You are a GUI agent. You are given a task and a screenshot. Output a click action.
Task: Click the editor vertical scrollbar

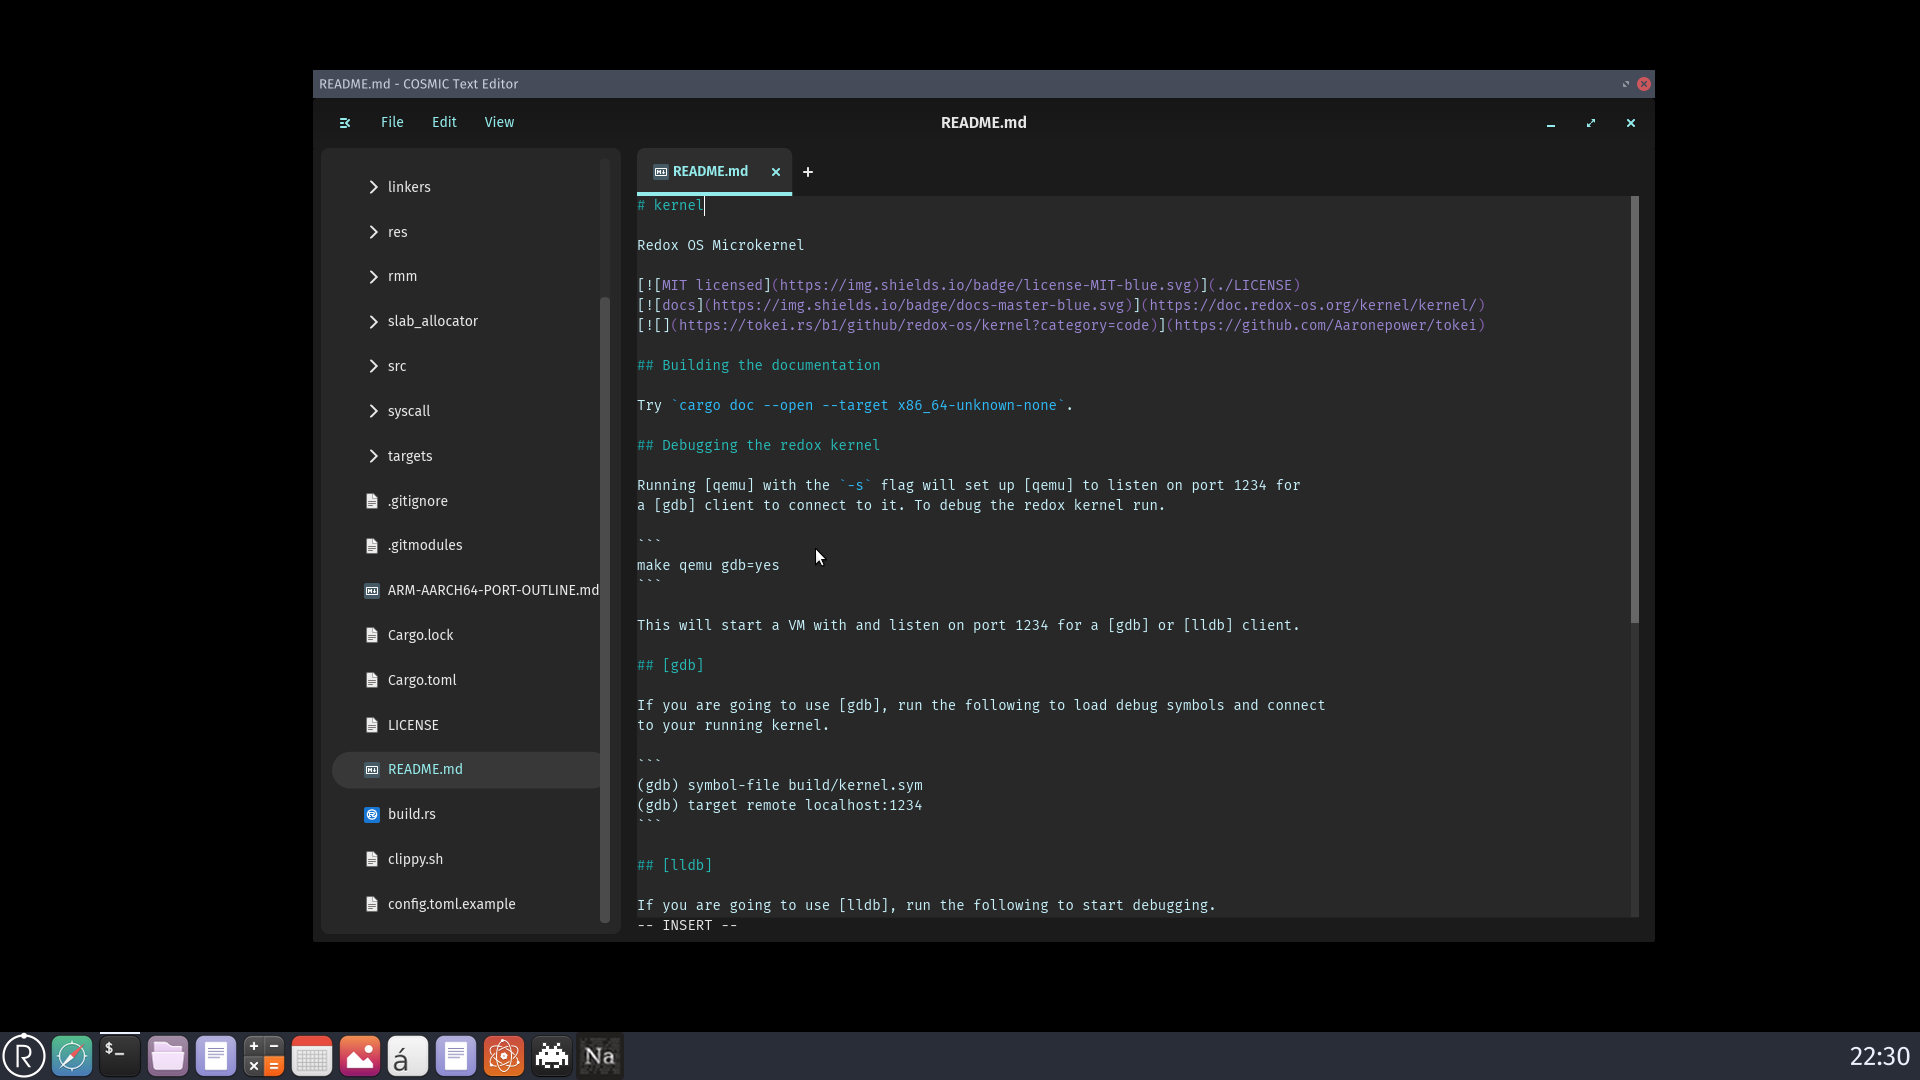click(1634, 410)
